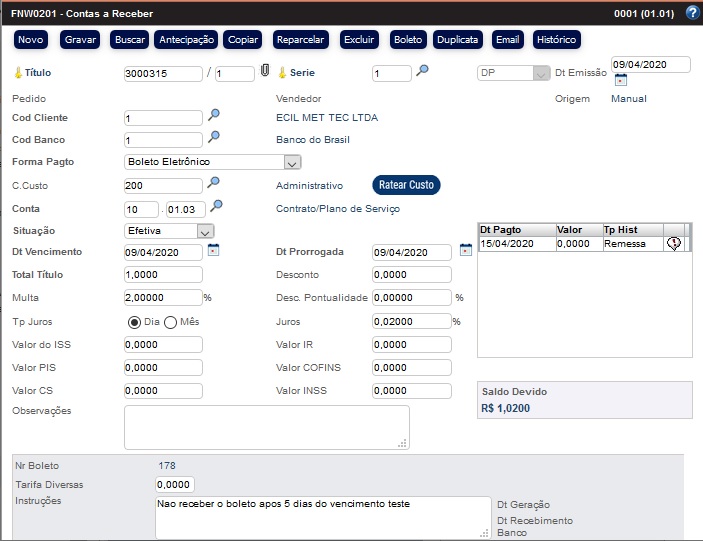Click the C.Custo search magnifier

click(213, 184)
